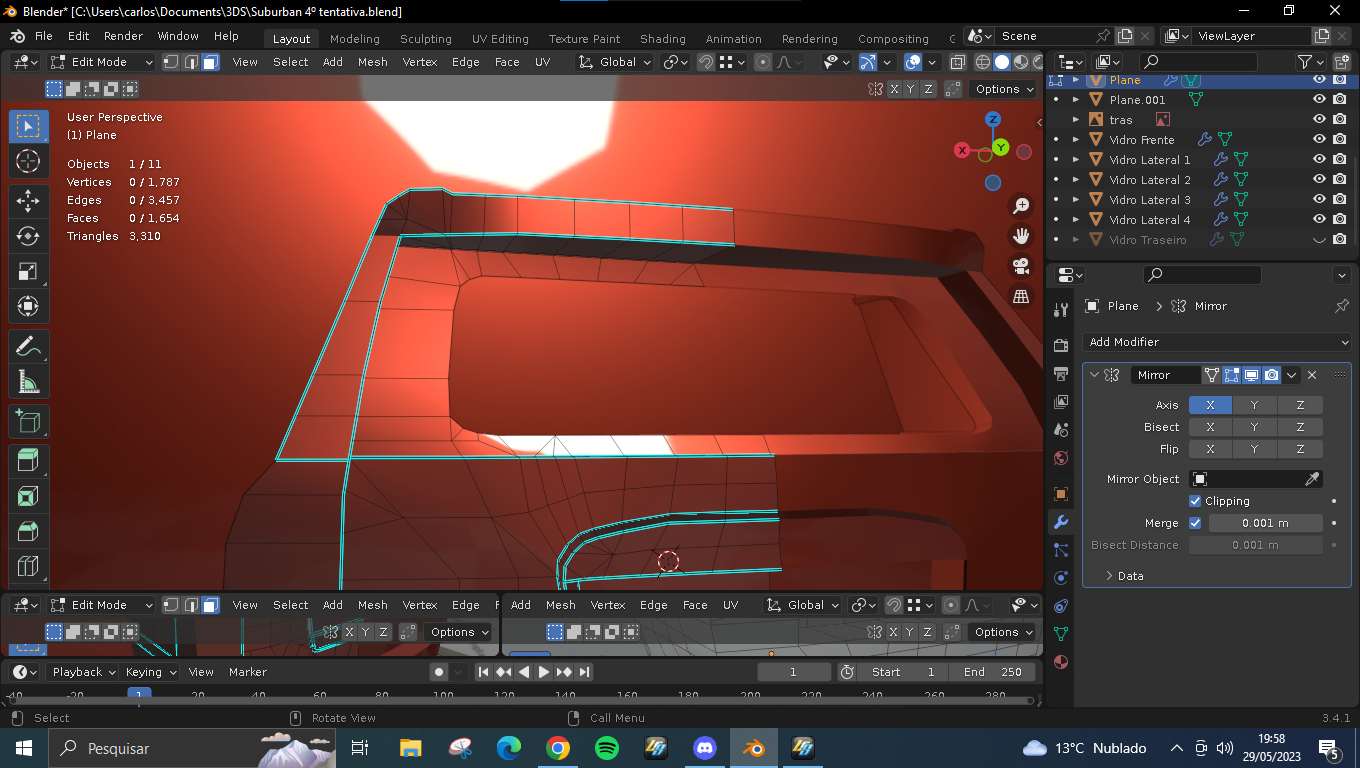Open the Object properties tab
Screen dimensions: 1360x768
[x=1061, y=494]
